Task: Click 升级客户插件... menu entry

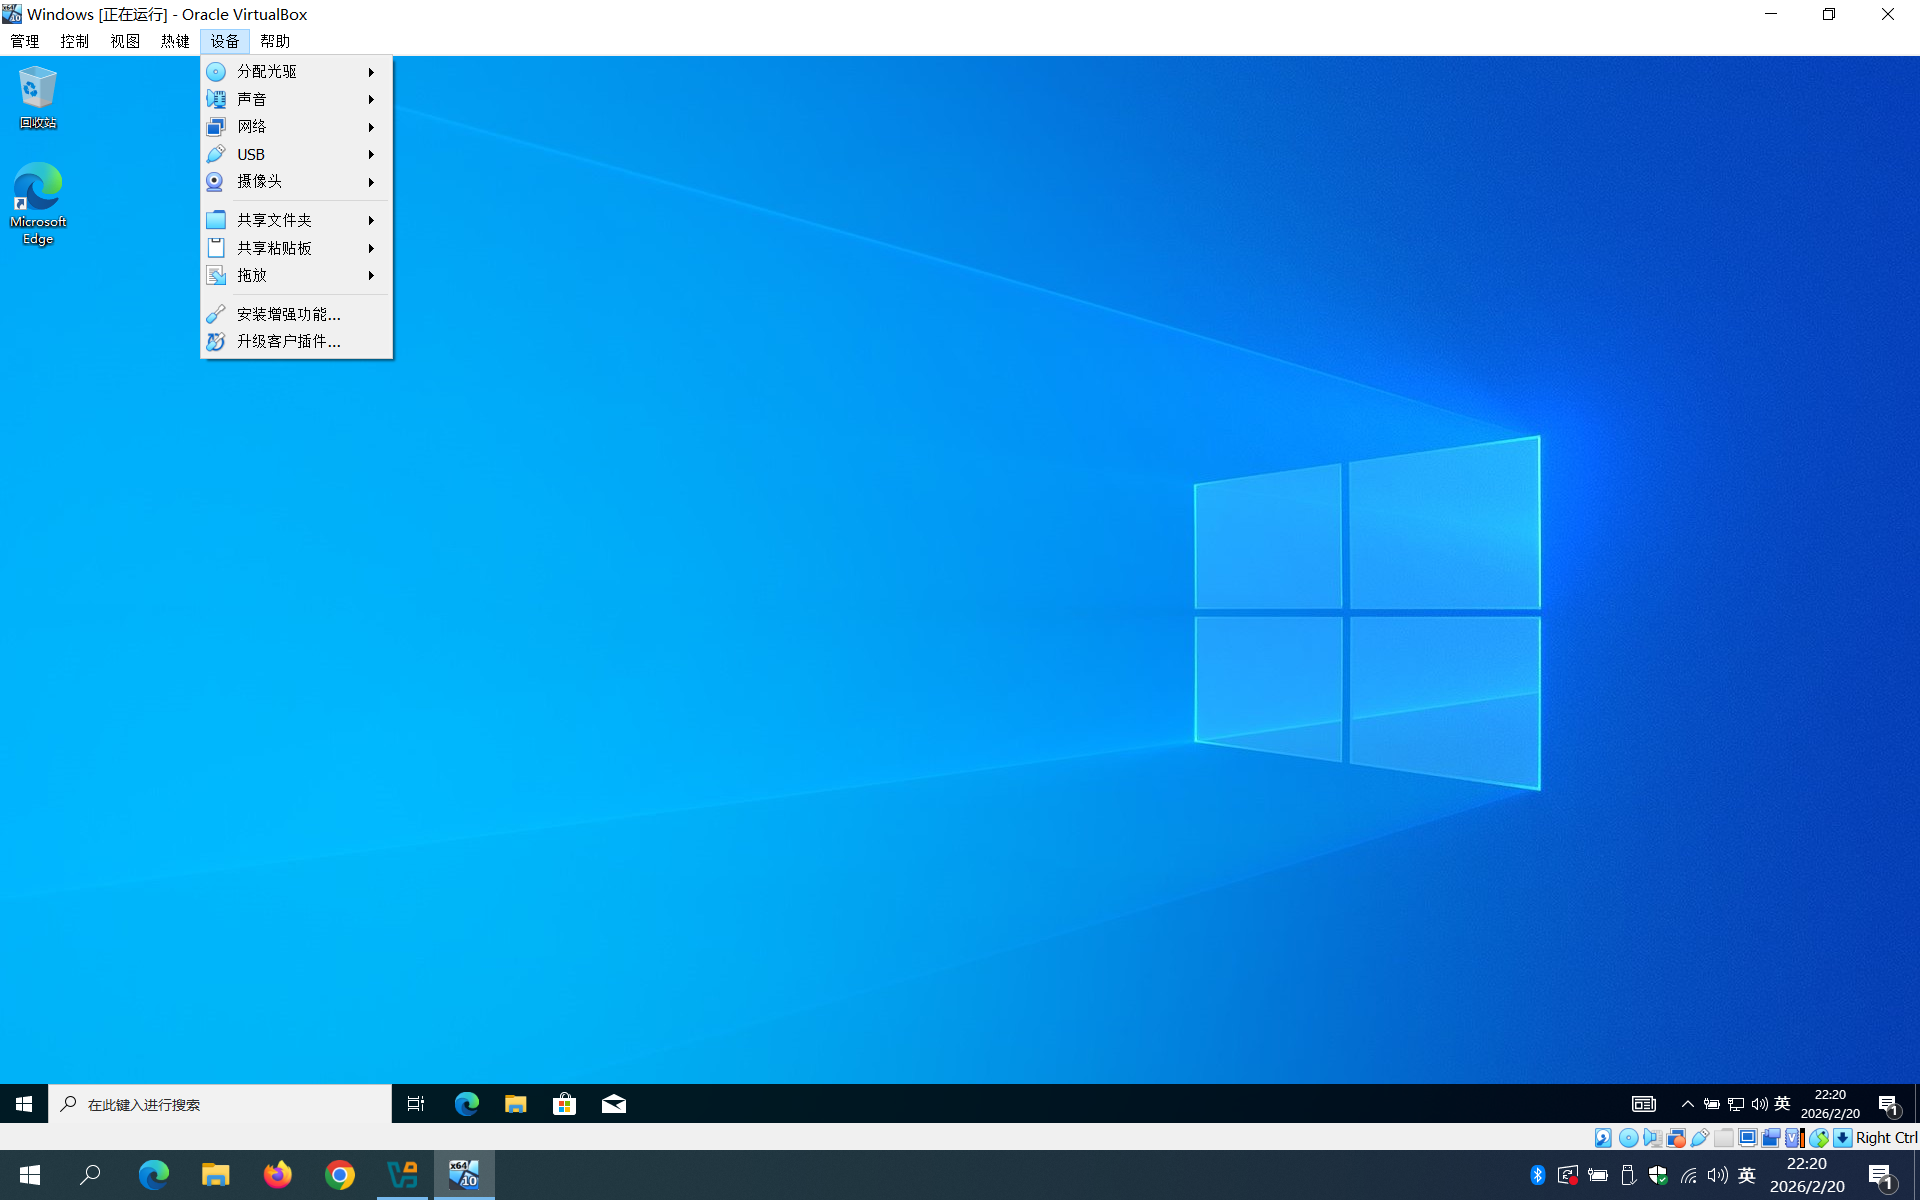Action: (x=288, y=341)
